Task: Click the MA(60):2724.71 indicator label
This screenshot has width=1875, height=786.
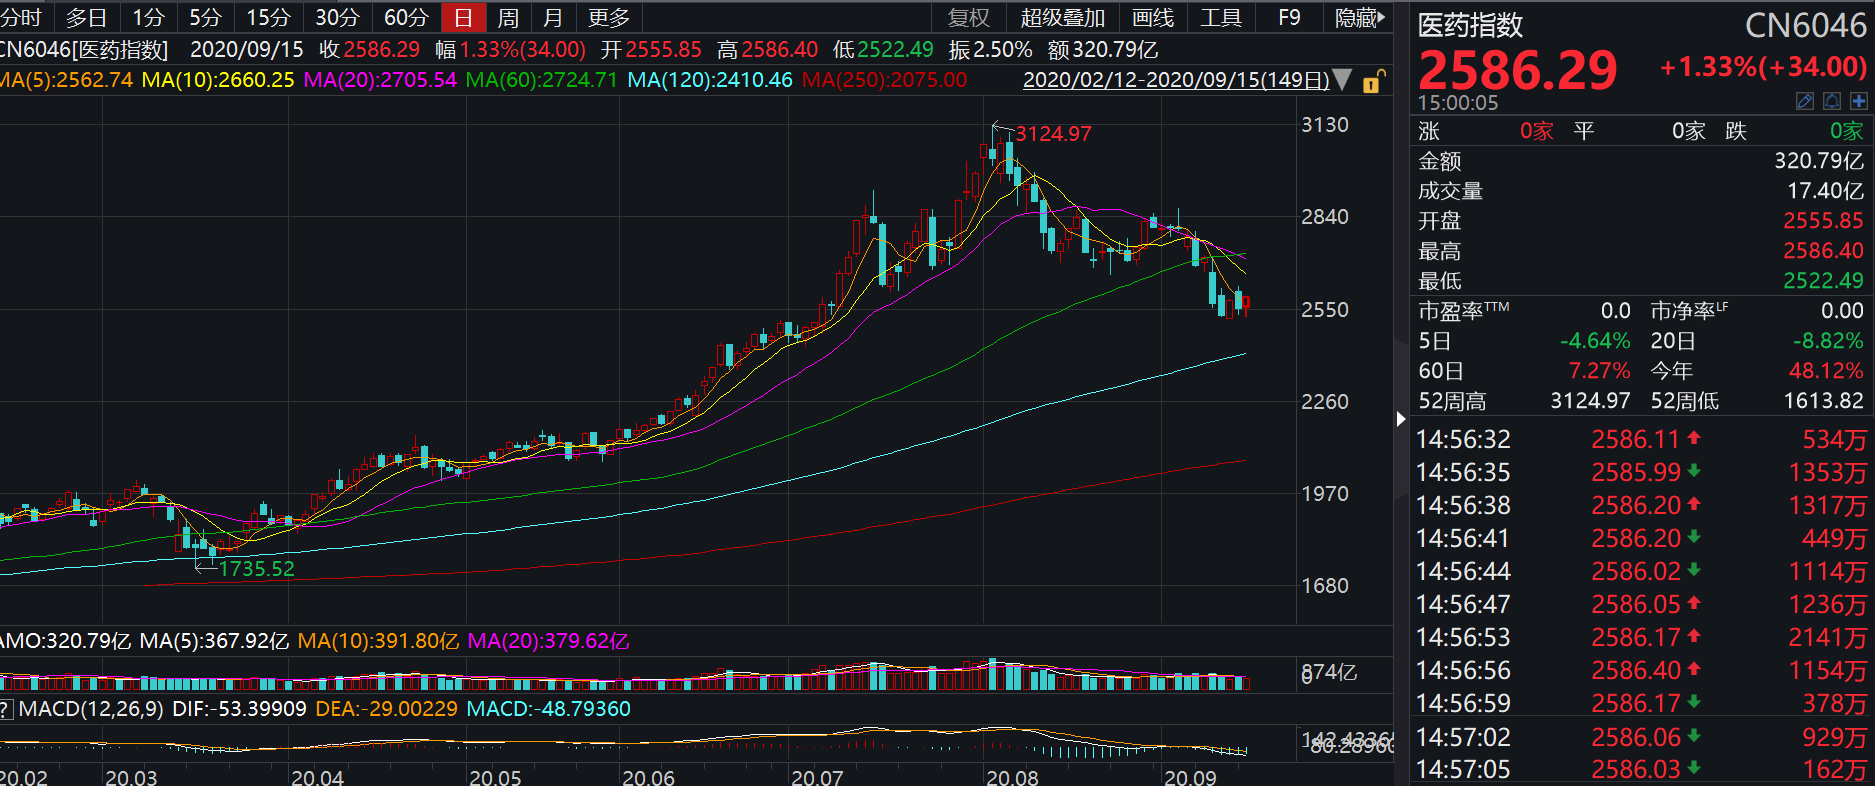Action: point(542,80)
